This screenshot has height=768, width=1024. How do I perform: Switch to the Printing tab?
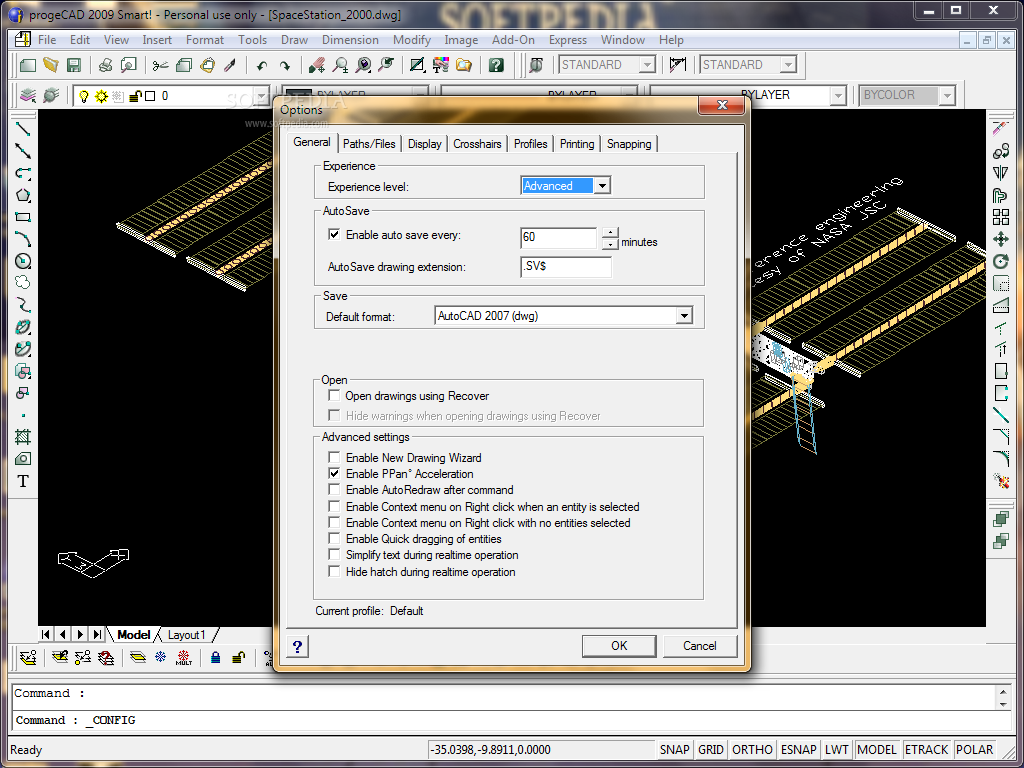pyautogui.click(x=577, y=144)
